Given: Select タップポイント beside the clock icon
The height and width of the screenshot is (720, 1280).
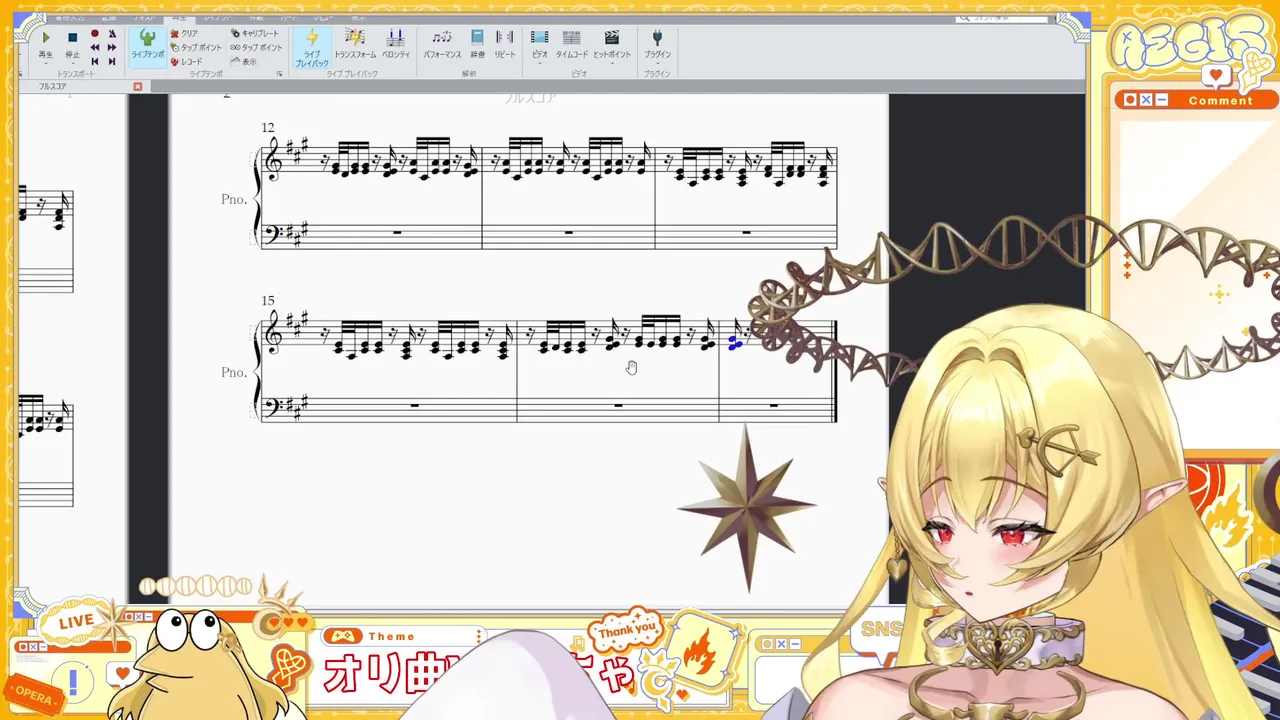Looking at the screenshot, I should 196,47.
